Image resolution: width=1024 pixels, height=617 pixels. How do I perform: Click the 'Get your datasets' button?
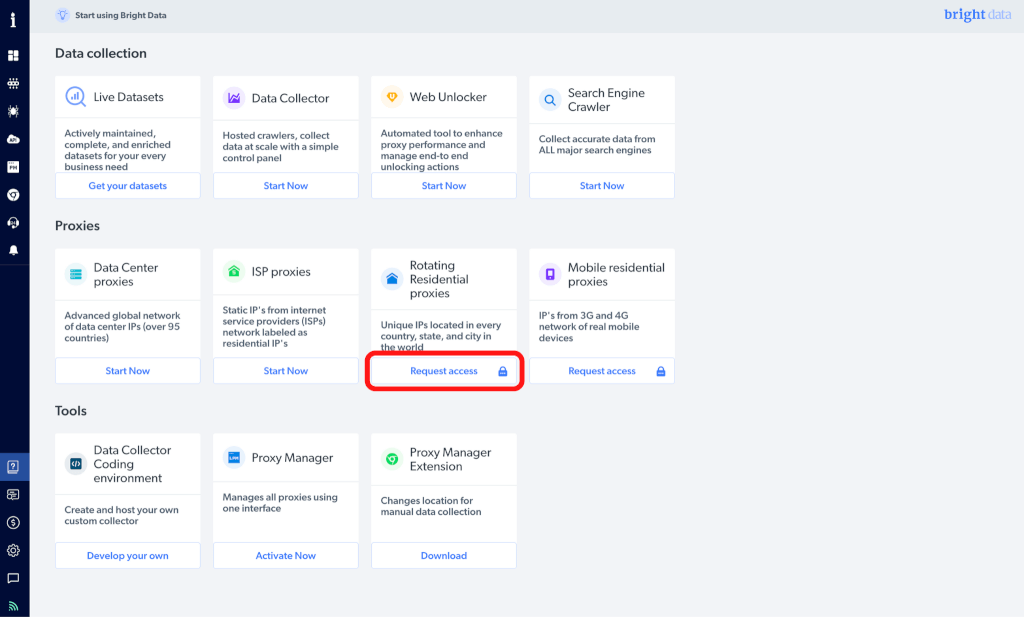128,186
